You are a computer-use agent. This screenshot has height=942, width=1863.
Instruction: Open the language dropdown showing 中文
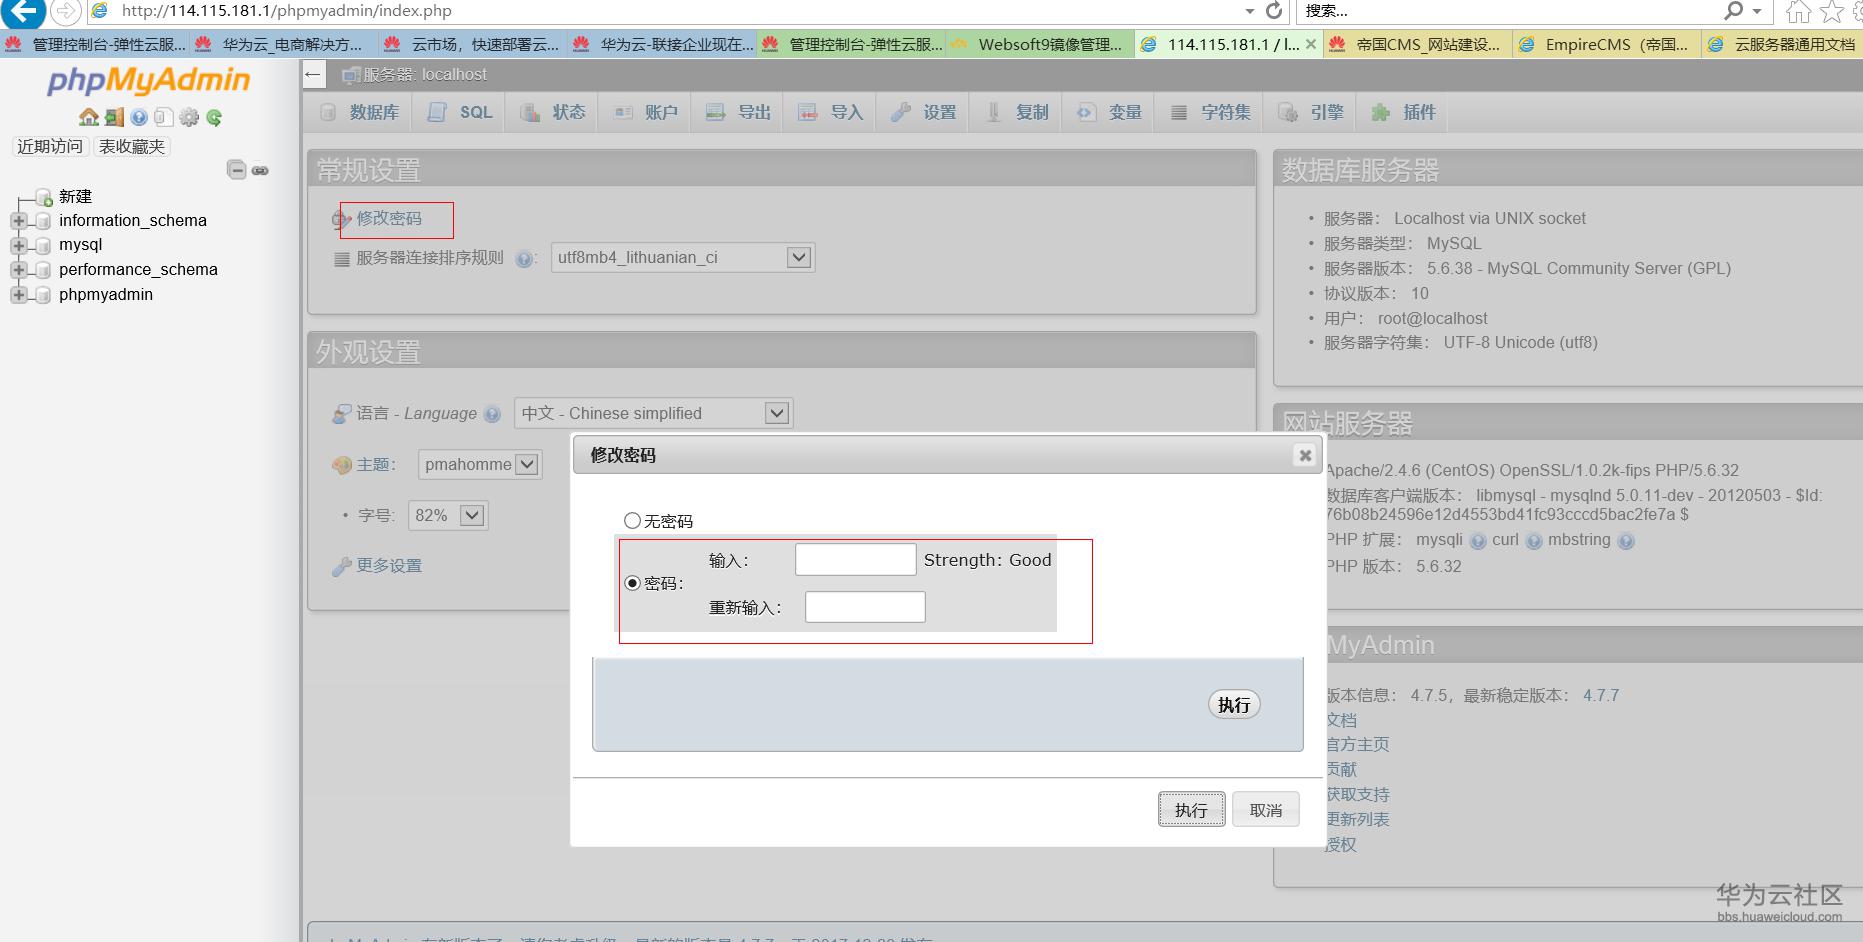point(653,413)
